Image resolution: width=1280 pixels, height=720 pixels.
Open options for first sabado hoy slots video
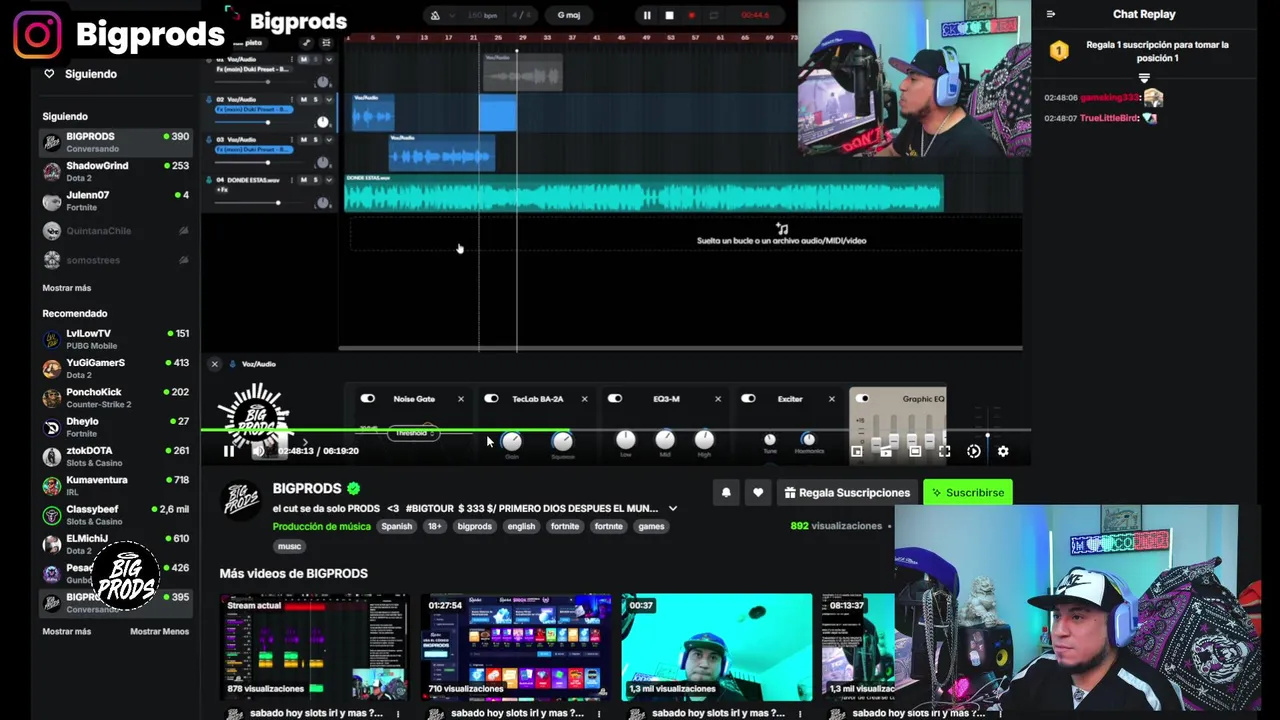pyautogui.click(x=398, y=714)
